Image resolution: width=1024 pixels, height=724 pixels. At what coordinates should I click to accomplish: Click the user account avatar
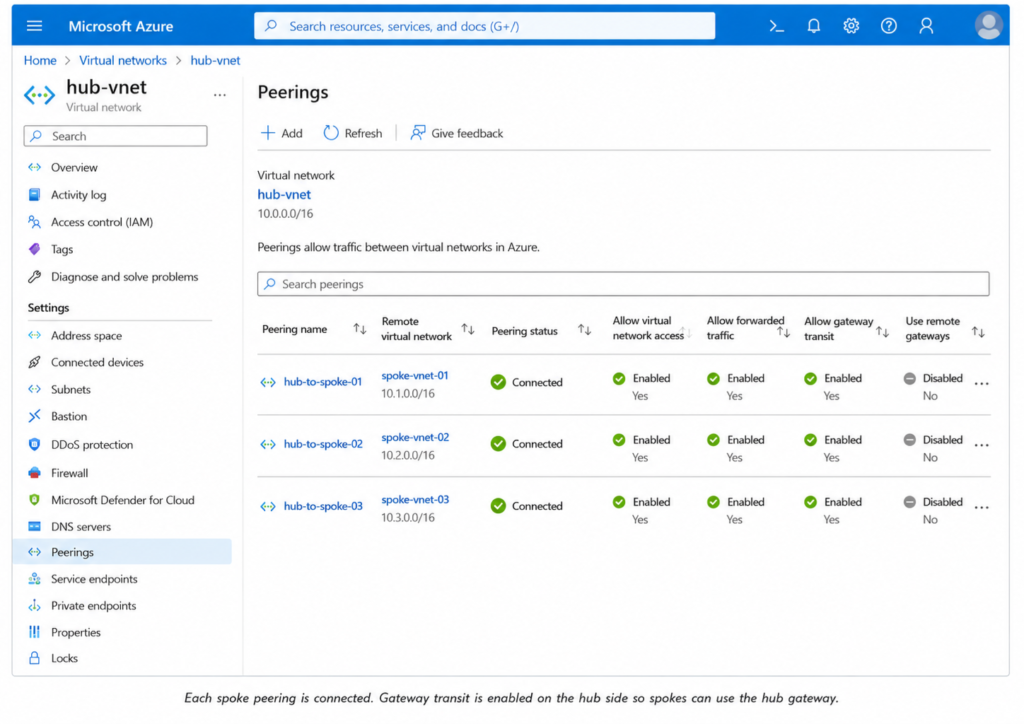coord(989,26)
